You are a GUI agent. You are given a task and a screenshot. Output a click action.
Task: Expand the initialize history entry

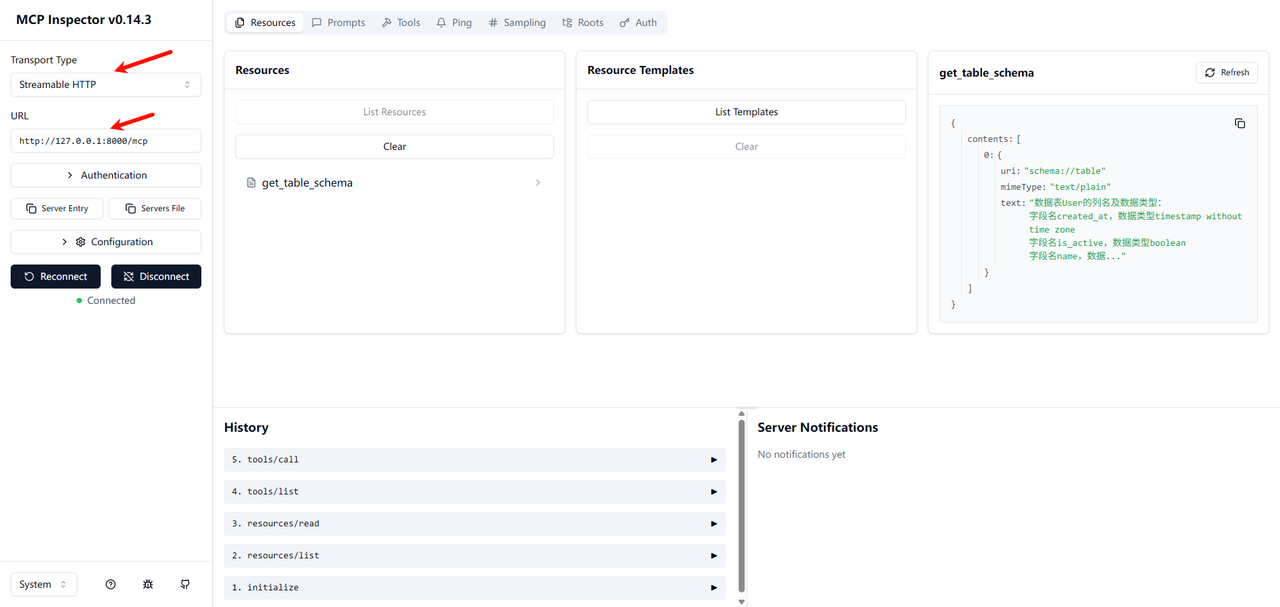474,588
